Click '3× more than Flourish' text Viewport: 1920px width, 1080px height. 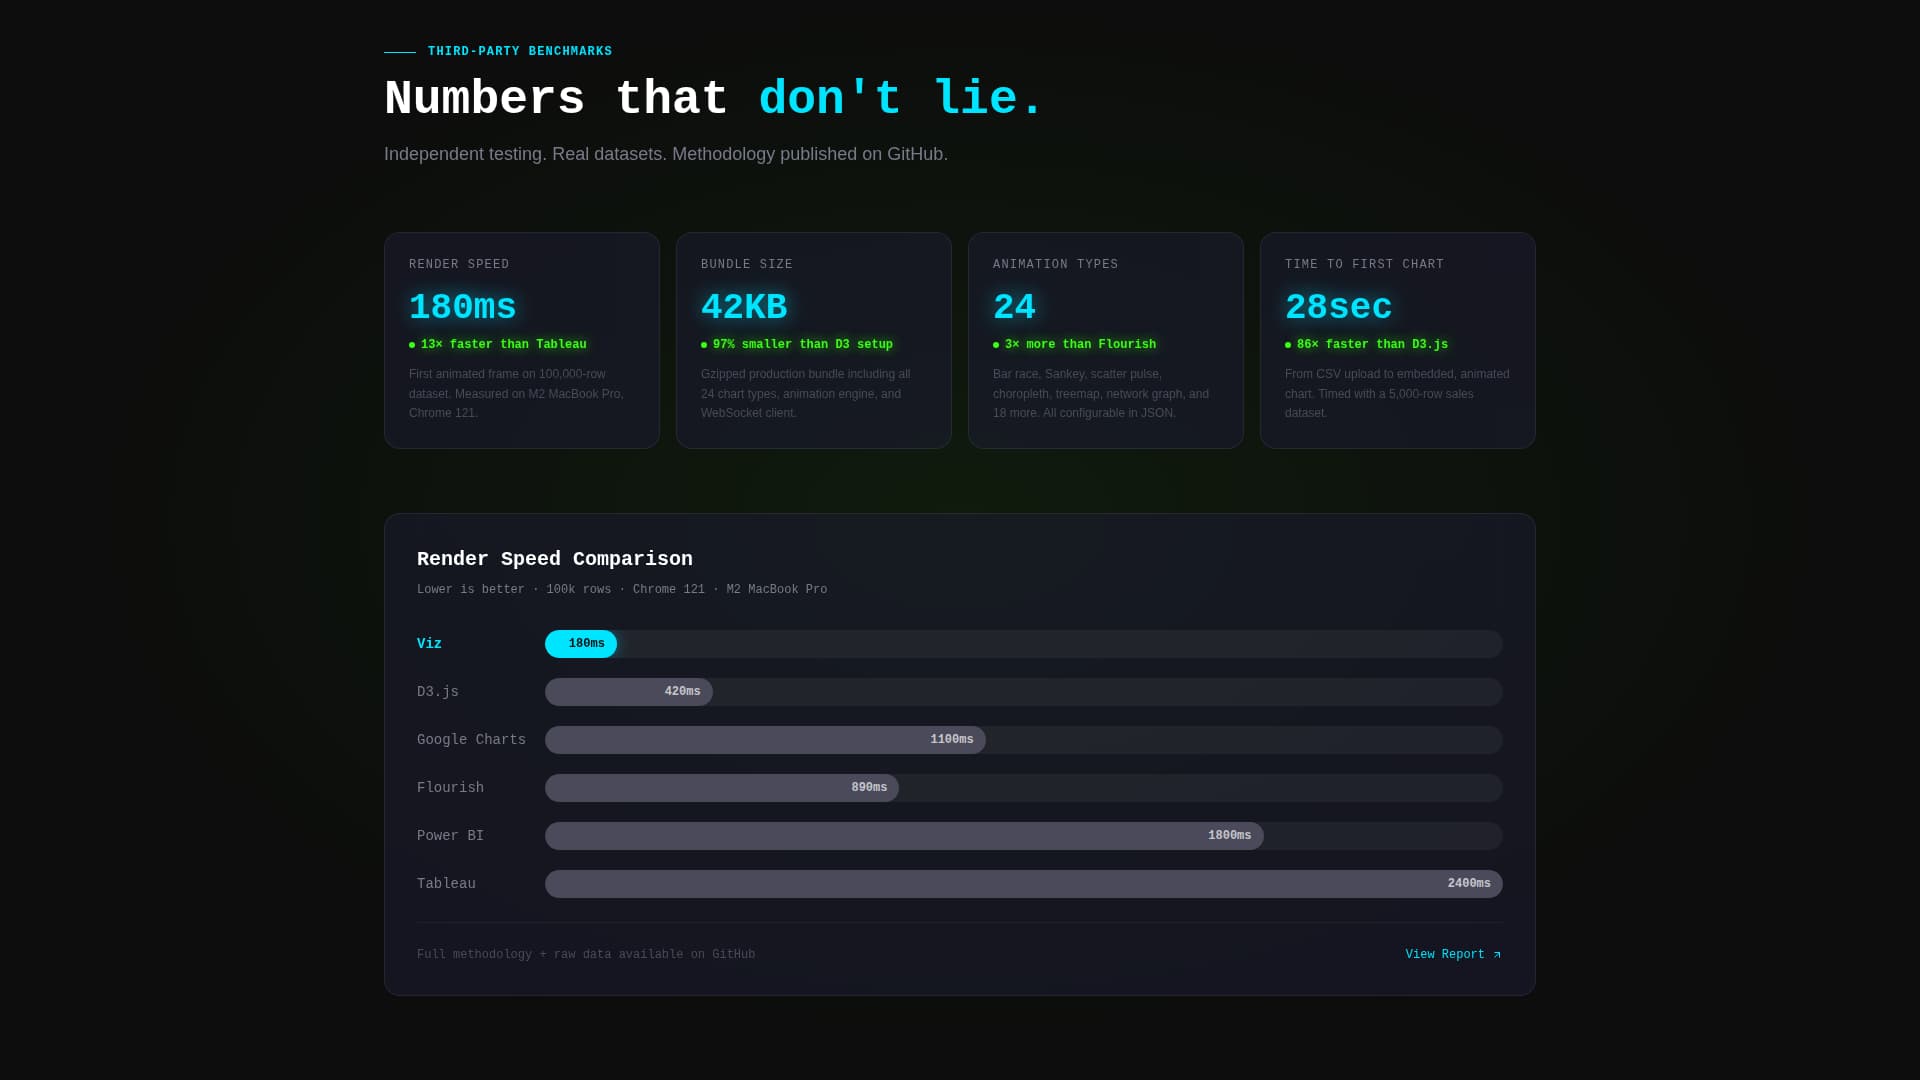(1080, 344)
